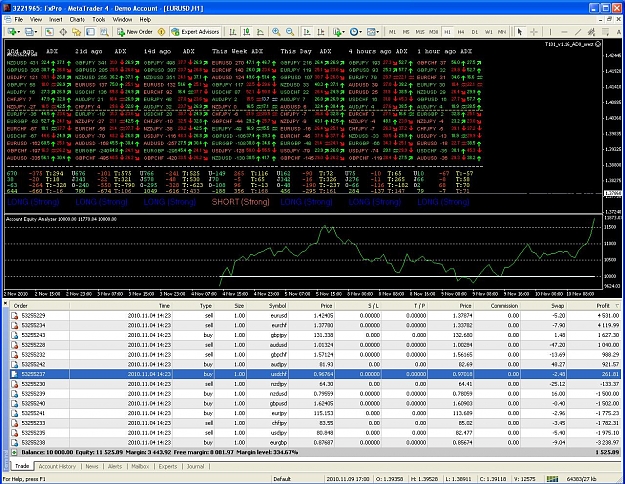Zoom out of the chart
The image size is (625, 484).
tap(290, 32)
